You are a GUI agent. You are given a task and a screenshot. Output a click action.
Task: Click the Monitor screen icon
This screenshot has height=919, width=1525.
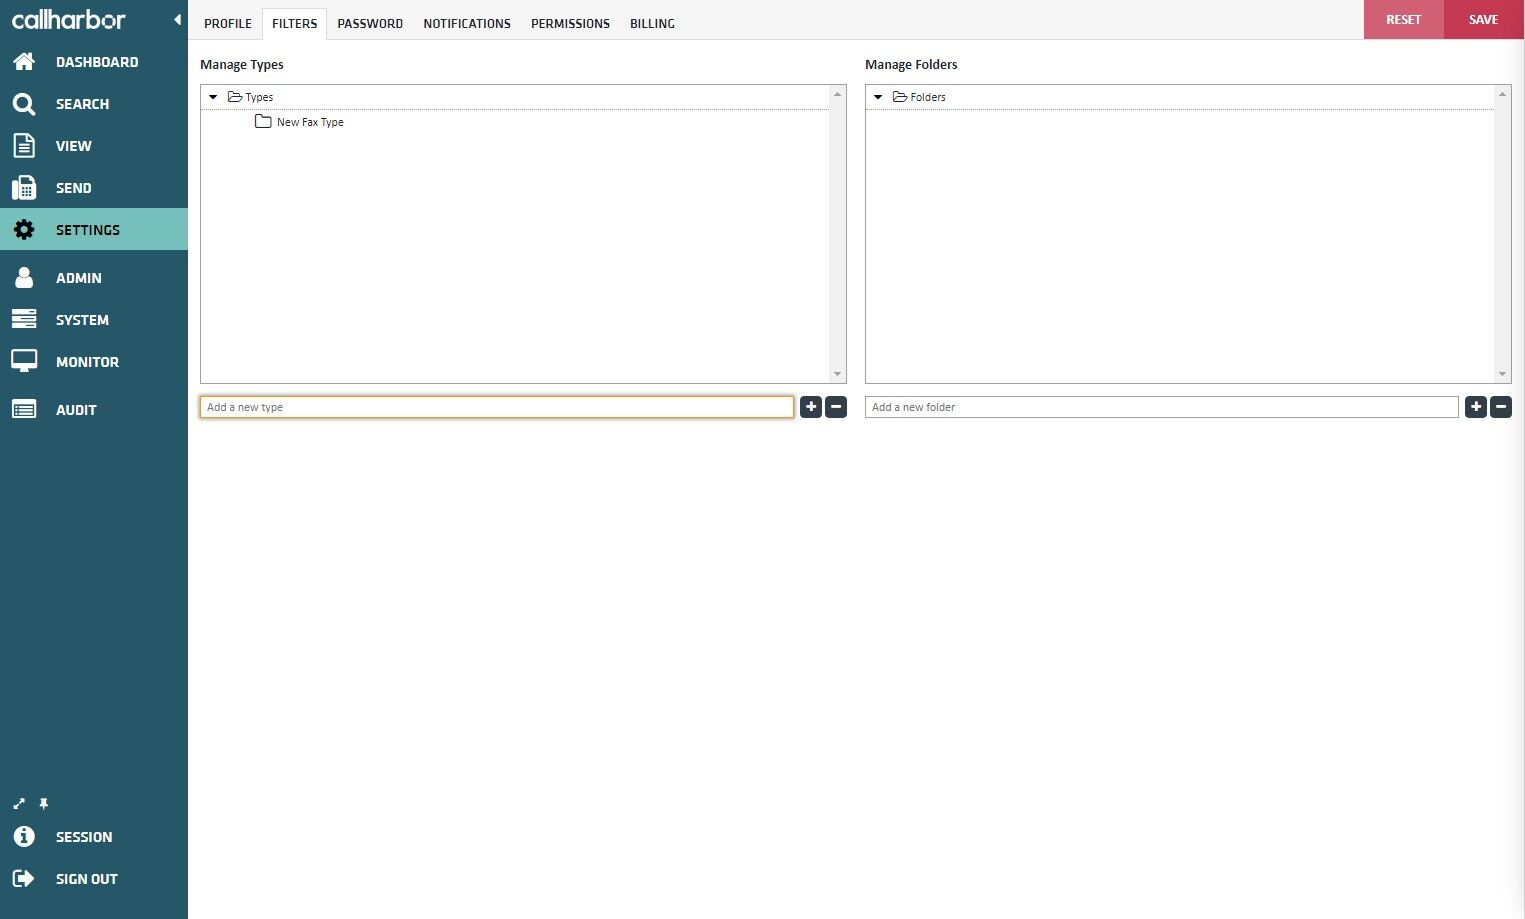[x=24, y=361]
